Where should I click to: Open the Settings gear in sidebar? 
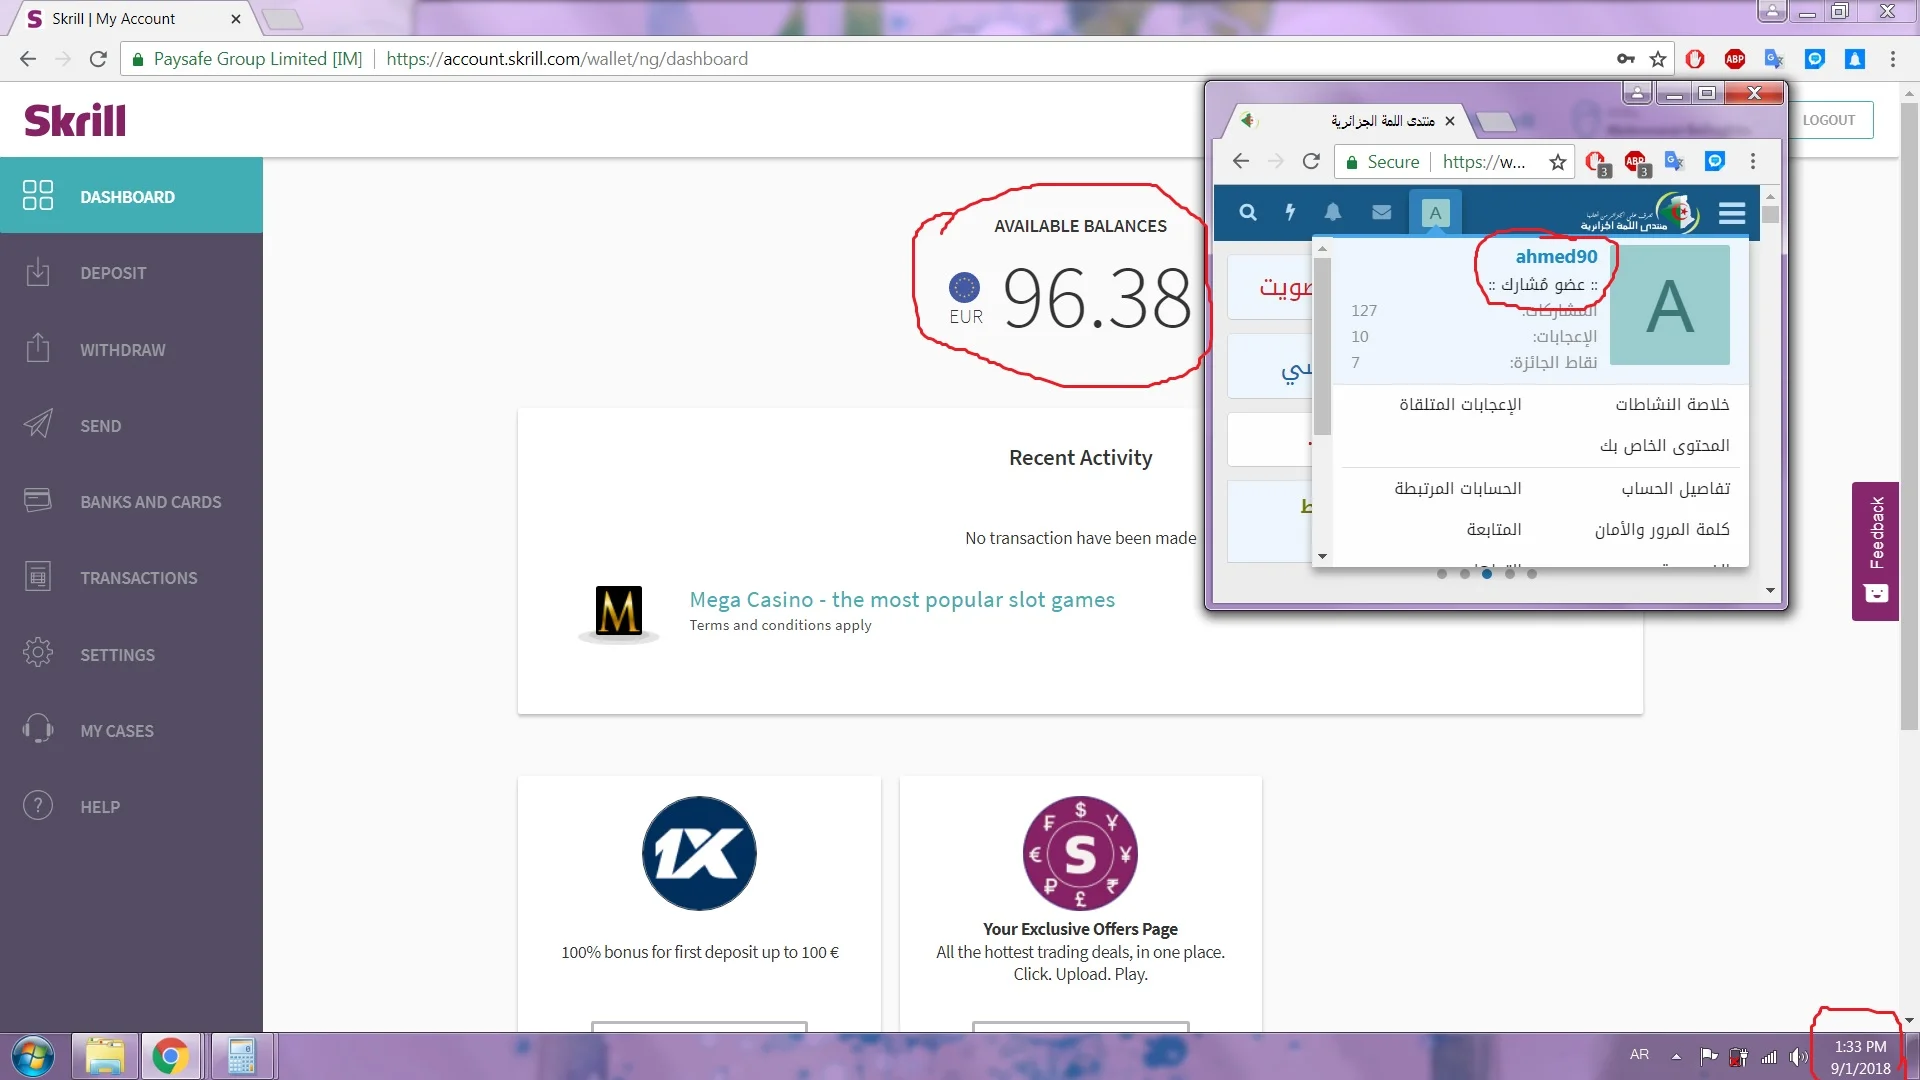coord(38,654)
